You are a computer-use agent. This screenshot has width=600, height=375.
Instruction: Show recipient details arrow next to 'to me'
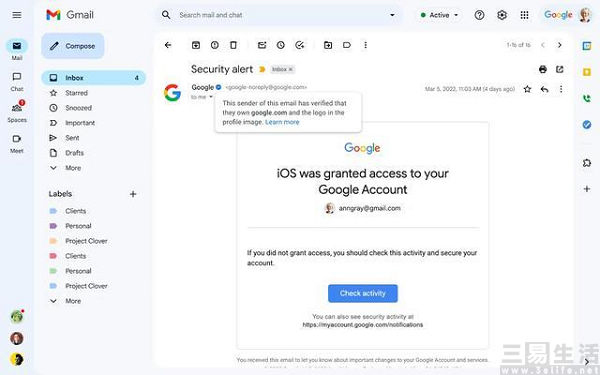coord(210,97)
